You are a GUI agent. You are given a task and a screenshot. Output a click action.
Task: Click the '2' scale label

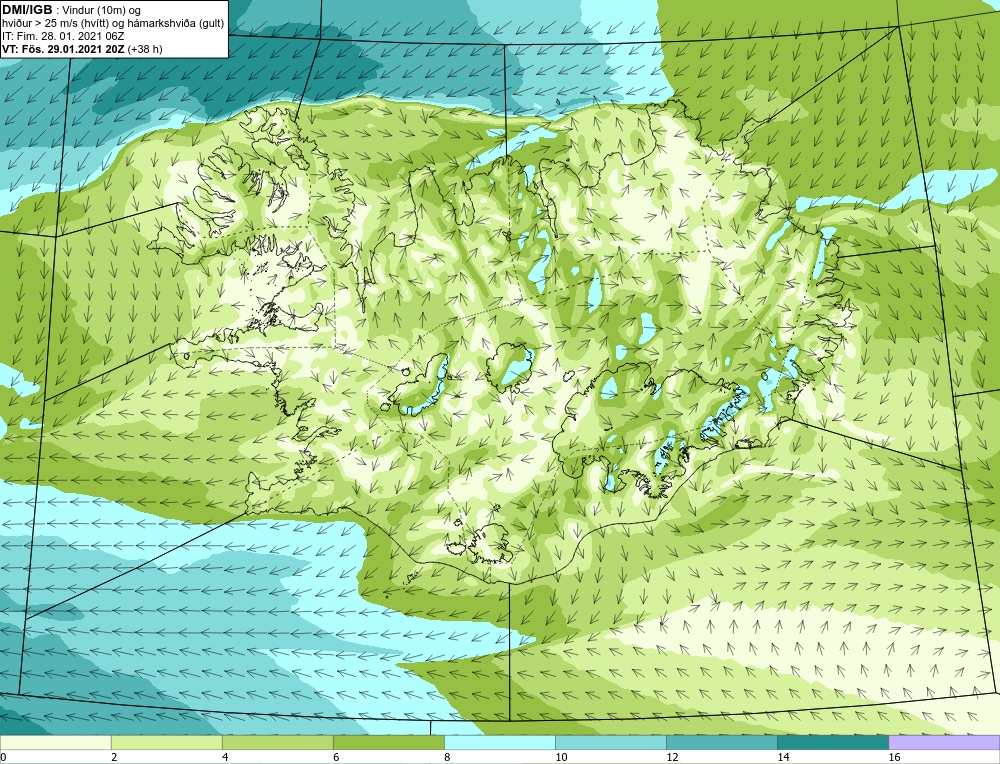(x=114, y=757)
